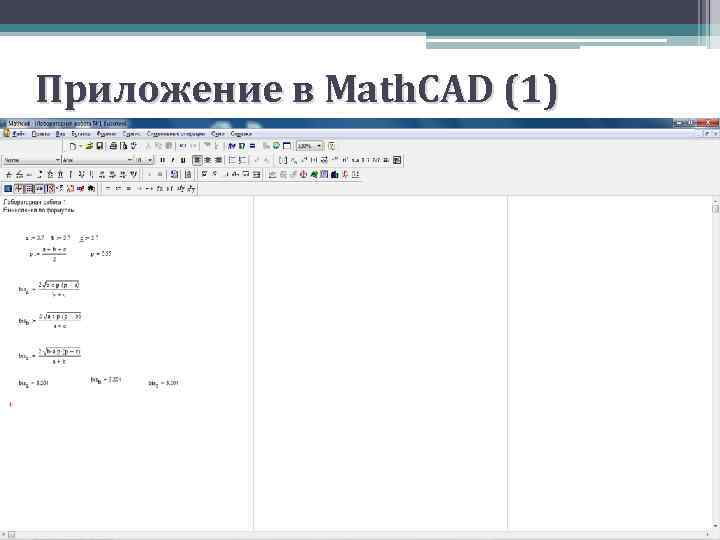This screenshot has height=540, width=720.
Task: Toggle the bulleted list button
Action: 232,160
